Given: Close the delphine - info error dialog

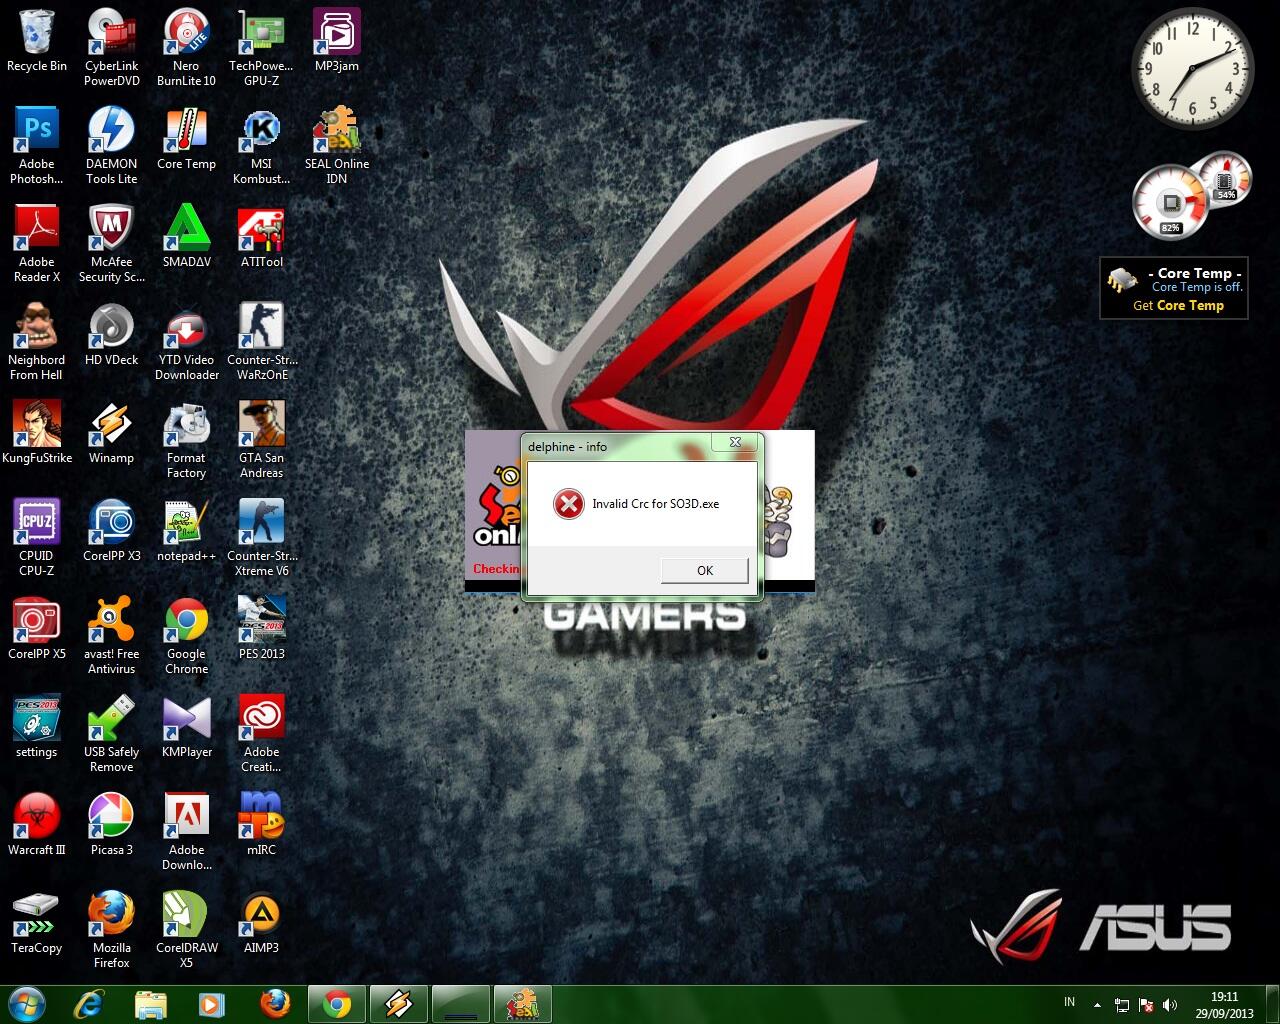Looking at the screenshot, I should pyautogui.click(x=735, y=442).
